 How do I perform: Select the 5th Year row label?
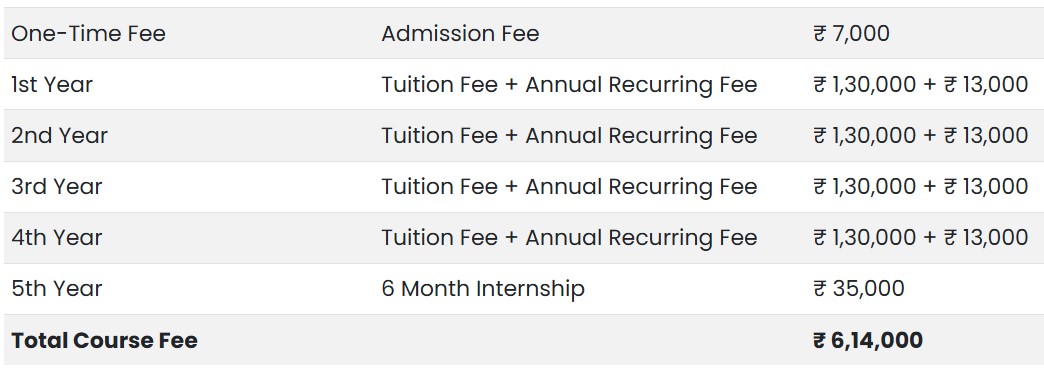57,288
